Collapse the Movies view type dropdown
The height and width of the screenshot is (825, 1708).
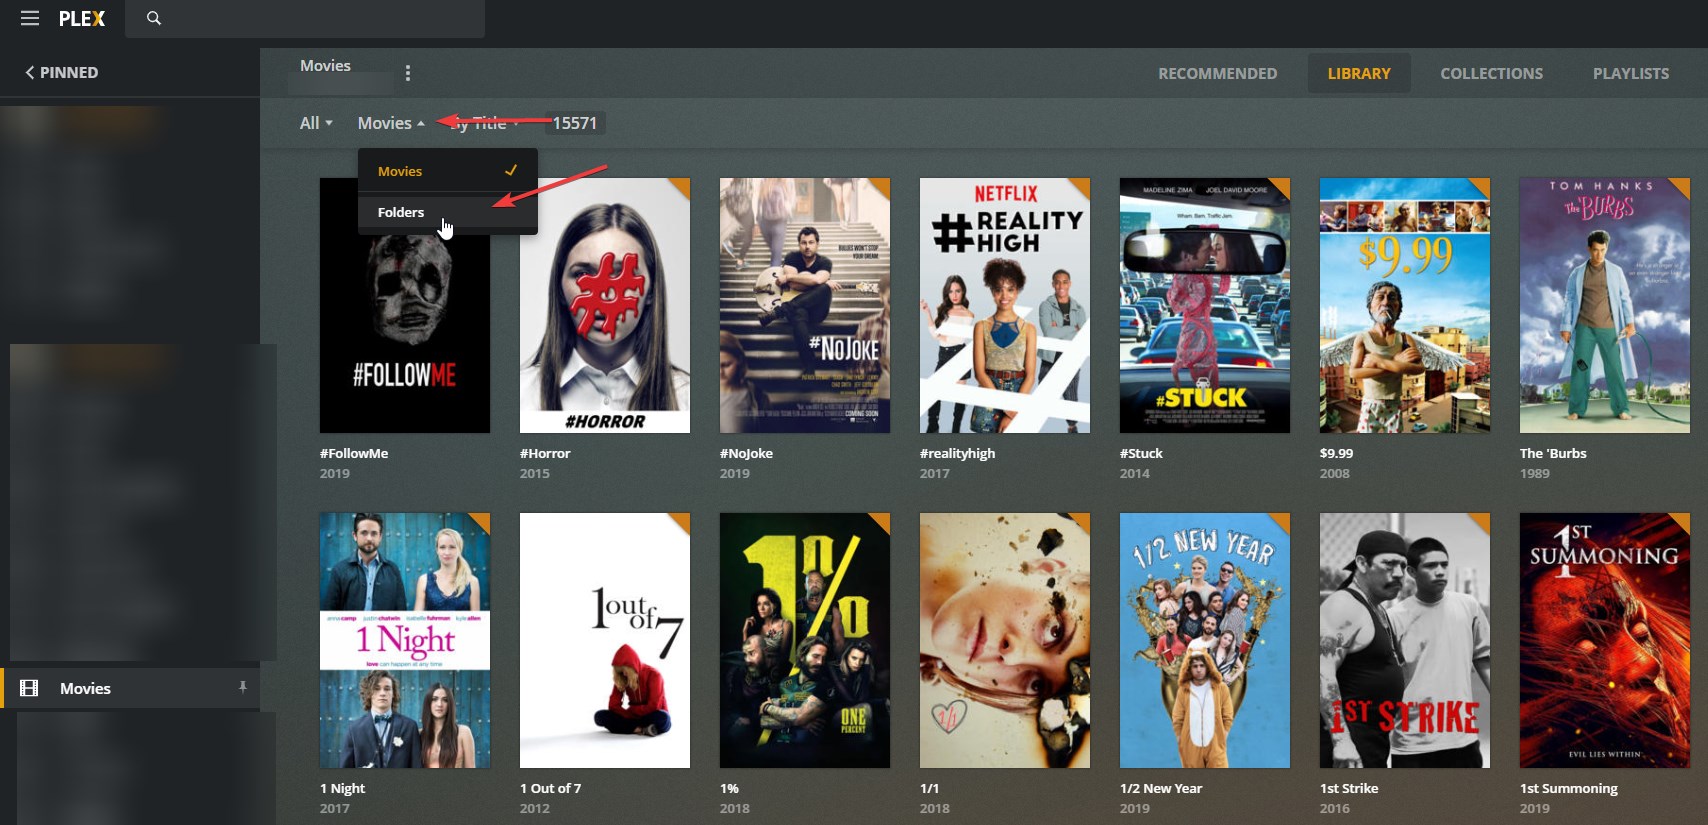pyautogui.click(x=391, y=123)
